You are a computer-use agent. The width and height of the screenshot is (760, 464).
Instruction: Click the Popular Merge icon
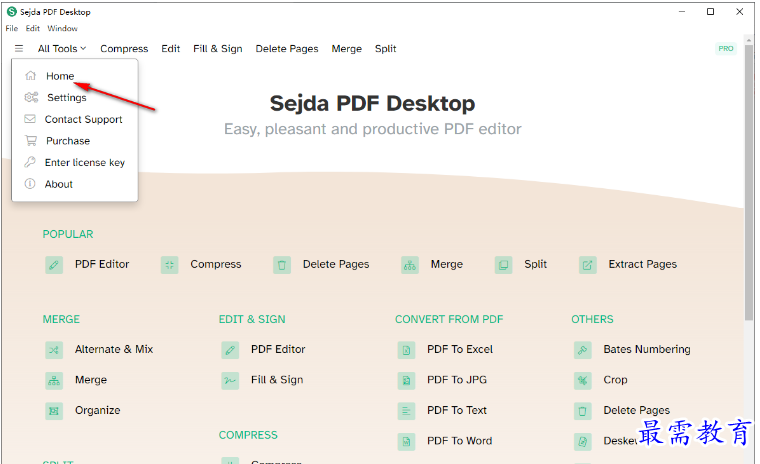pos(410,265)
